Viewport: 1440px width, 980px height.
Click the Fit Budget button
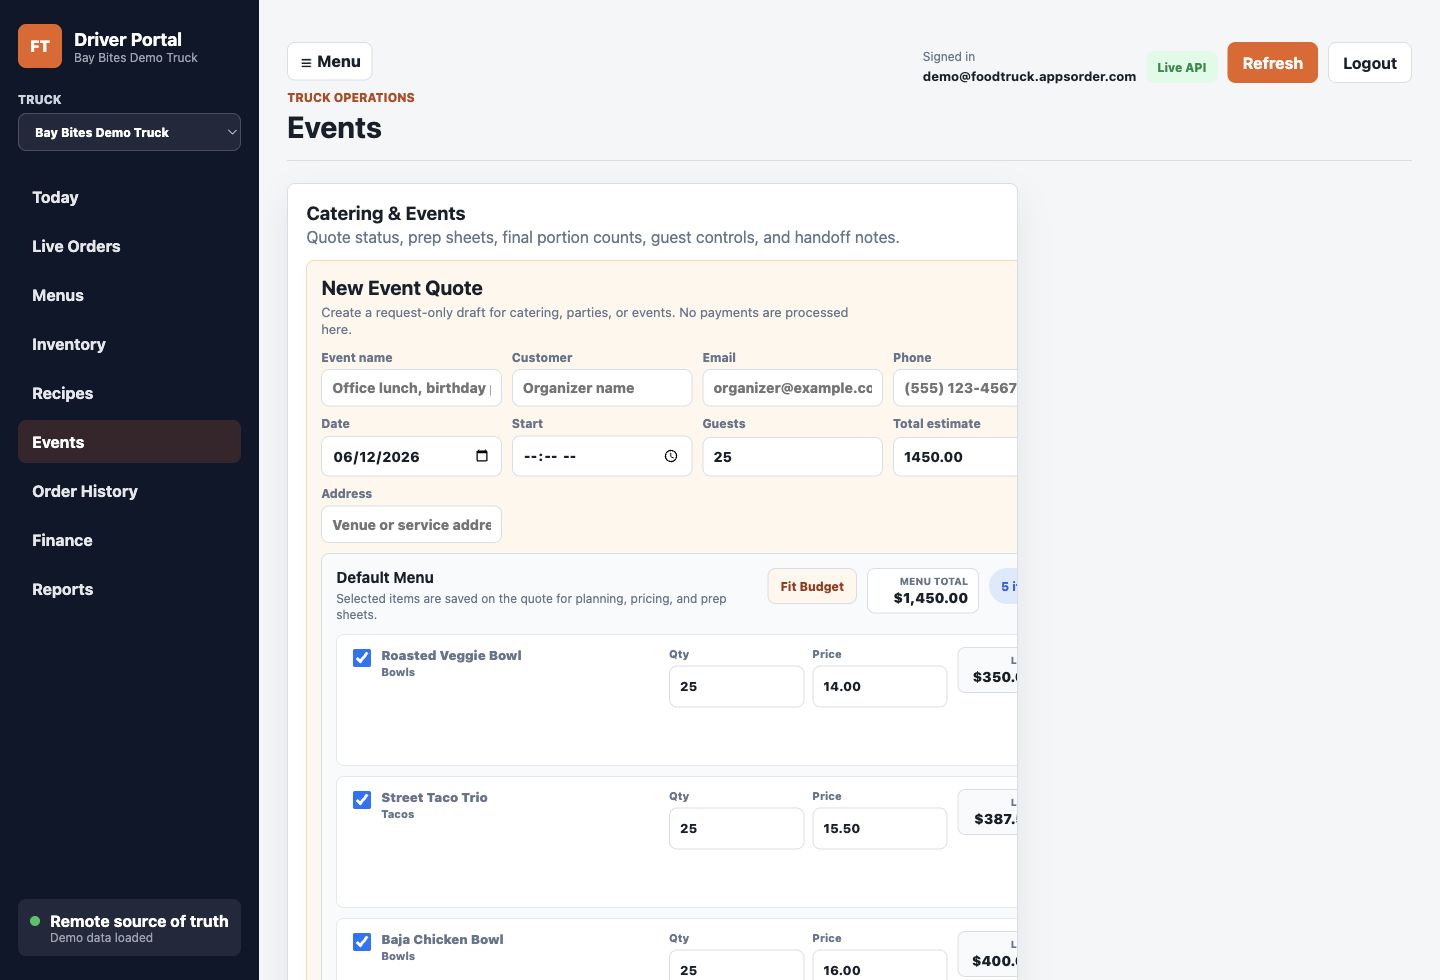(x=812, y=587)
